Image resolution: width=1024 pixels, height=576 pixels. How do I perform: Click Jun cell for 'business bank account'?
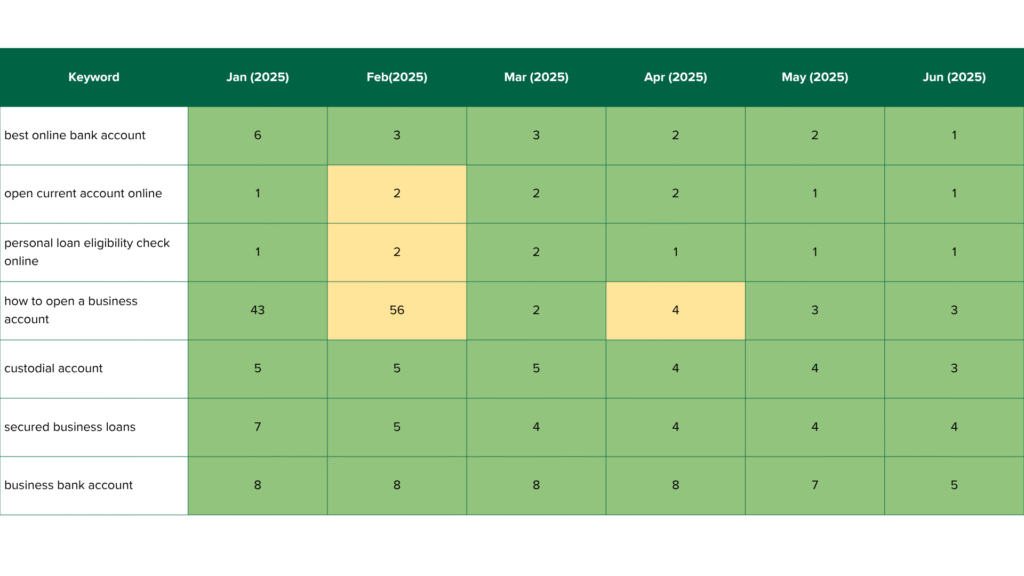pyautogui.click(x=954, y=485)
